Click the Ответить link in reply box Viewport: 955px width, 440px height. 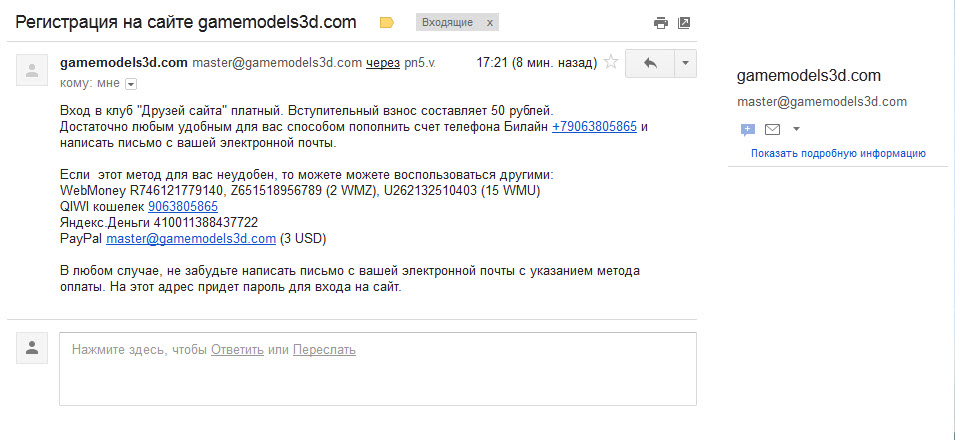[238, 350]
